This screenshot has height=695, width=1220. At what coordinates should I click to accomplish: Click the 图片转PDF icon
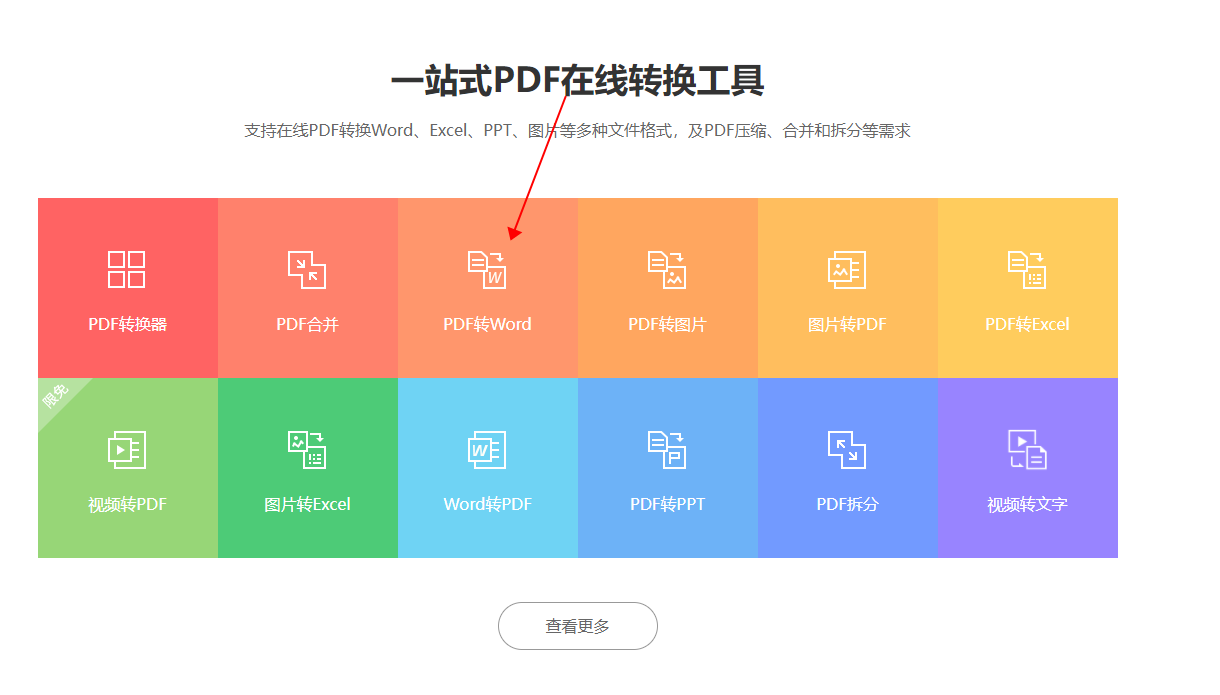pos(847,269)
